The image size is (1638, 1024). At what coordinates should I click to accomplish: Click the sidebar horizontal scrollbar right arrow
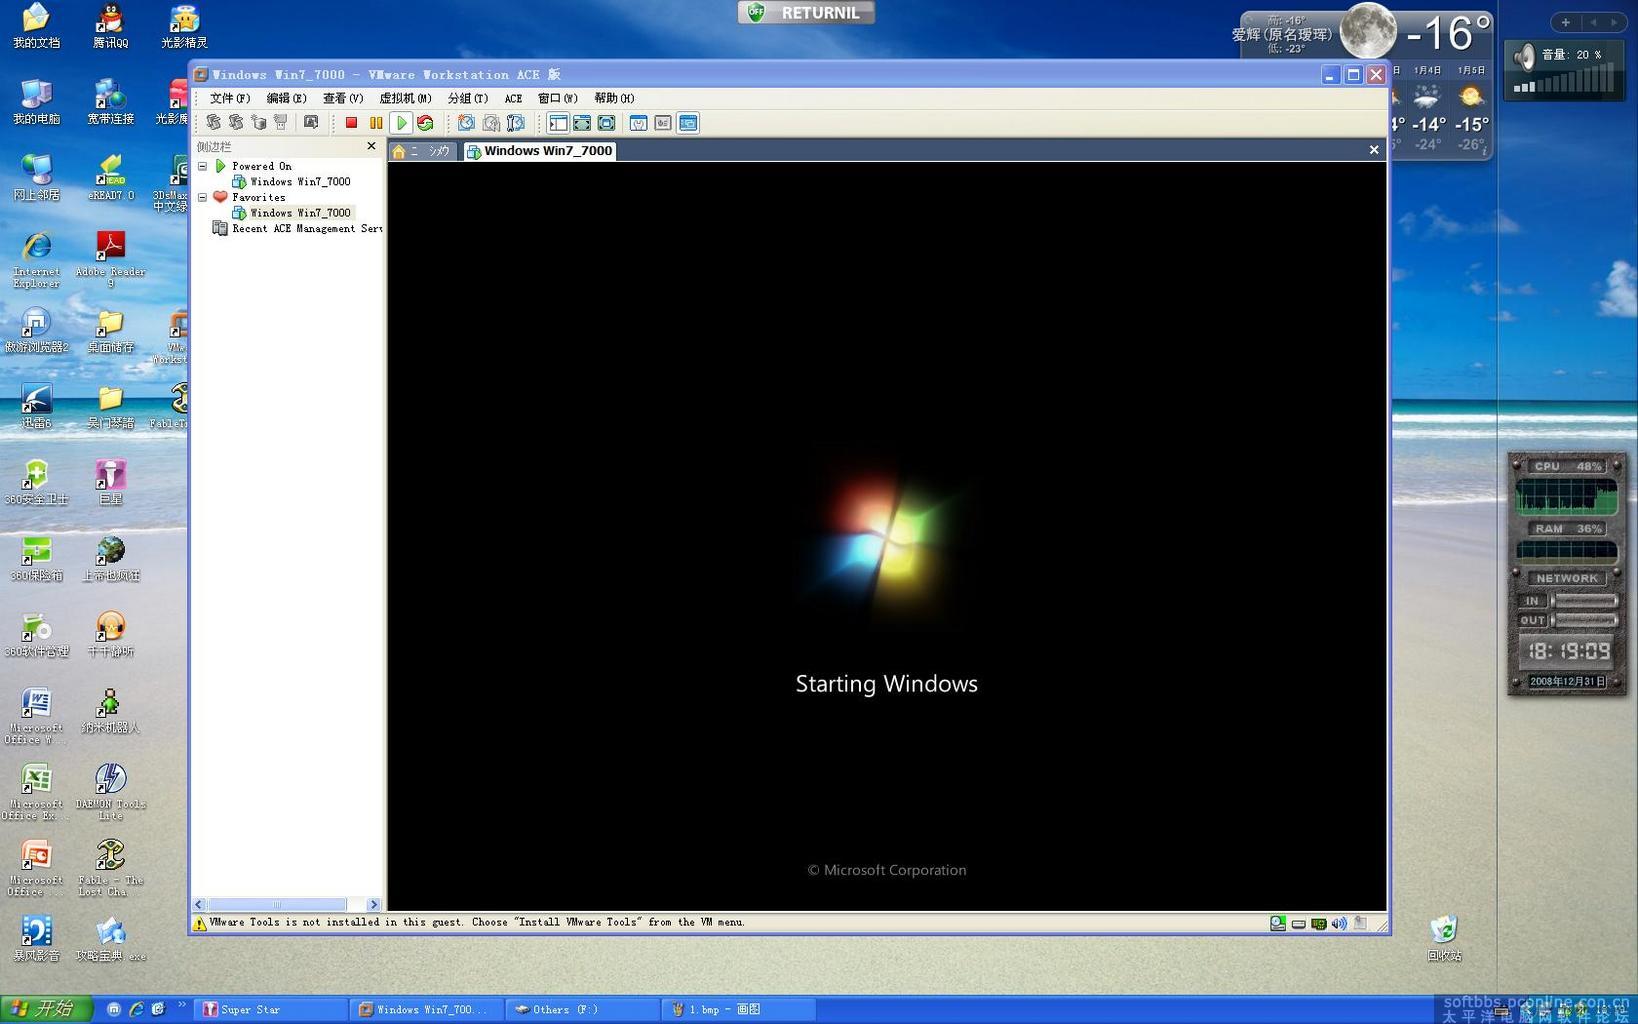click(x=373, y=904)
